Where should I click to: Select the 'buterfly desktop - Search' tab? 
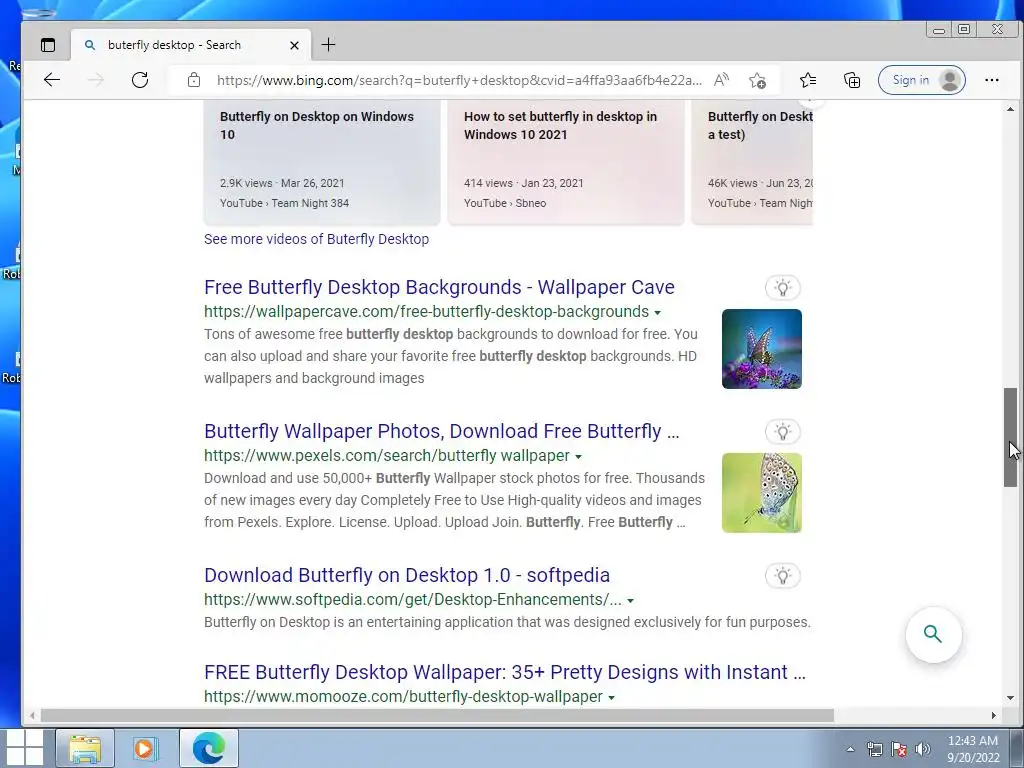click(x=191, y=45)
